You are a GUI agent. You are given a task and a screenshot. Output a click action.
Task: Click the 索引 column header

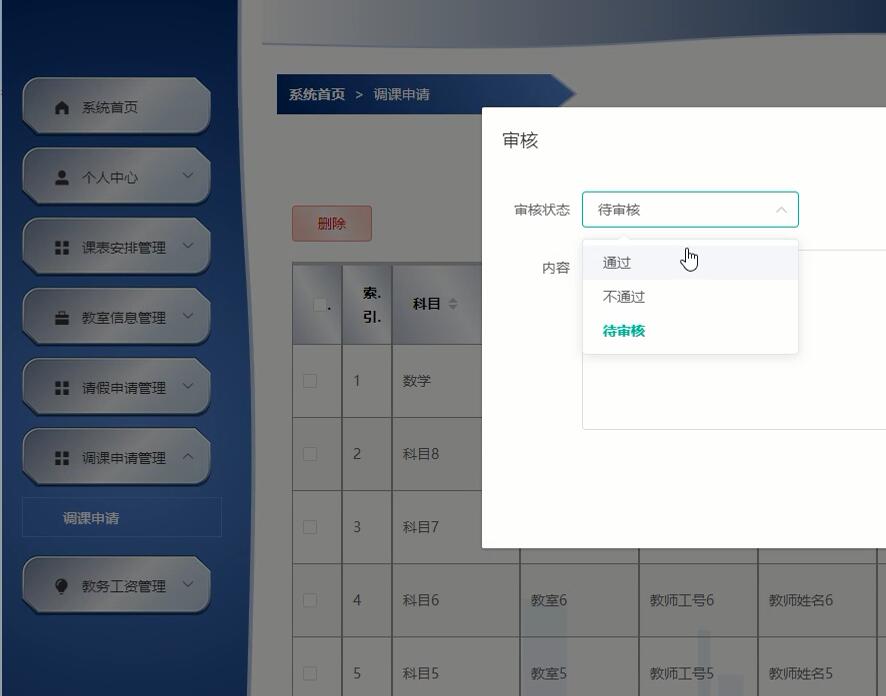pos(367,304)
